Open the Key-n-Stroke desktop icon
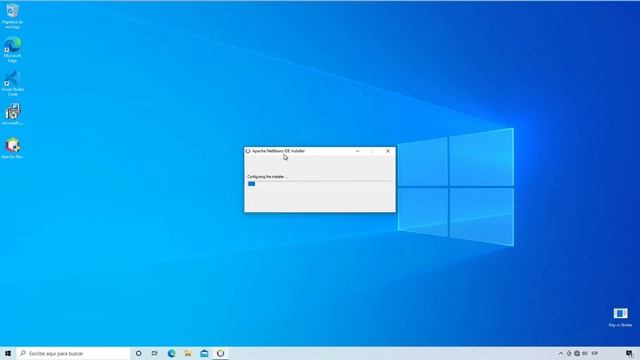This screenshot has height=360, width=640. point(620,318)
